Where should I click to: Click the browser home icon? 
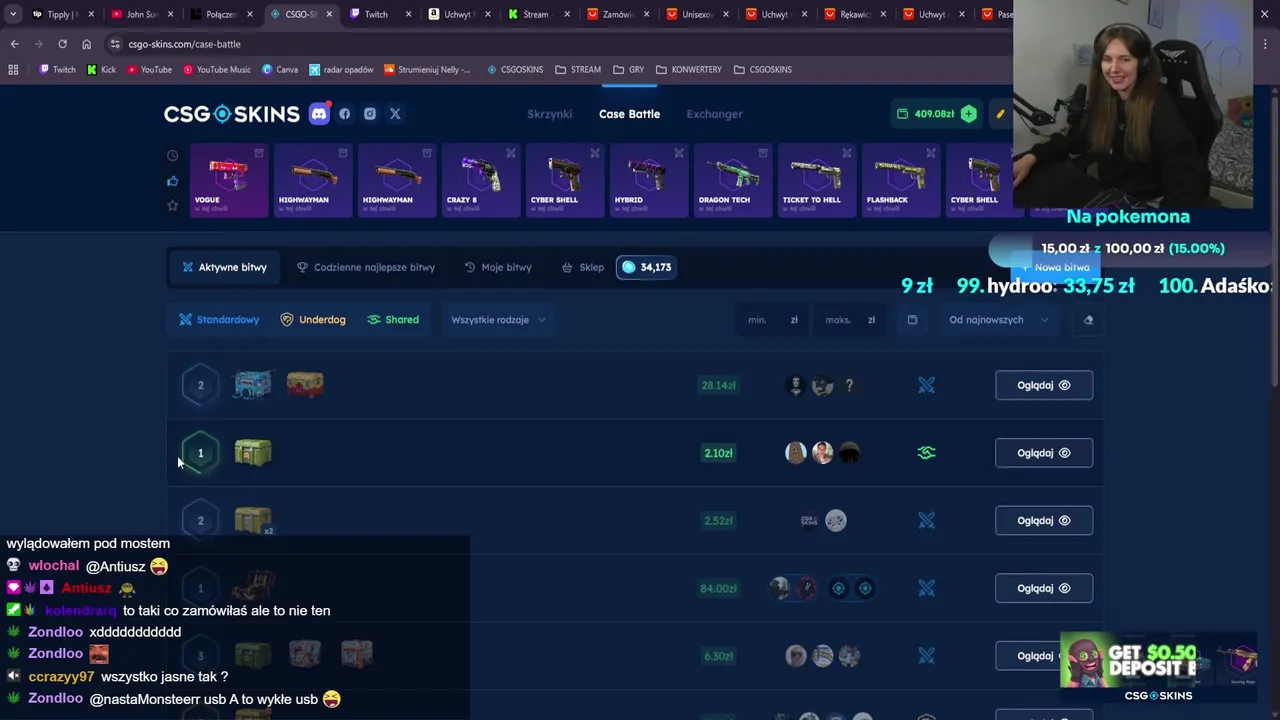[x=86, y=44]
